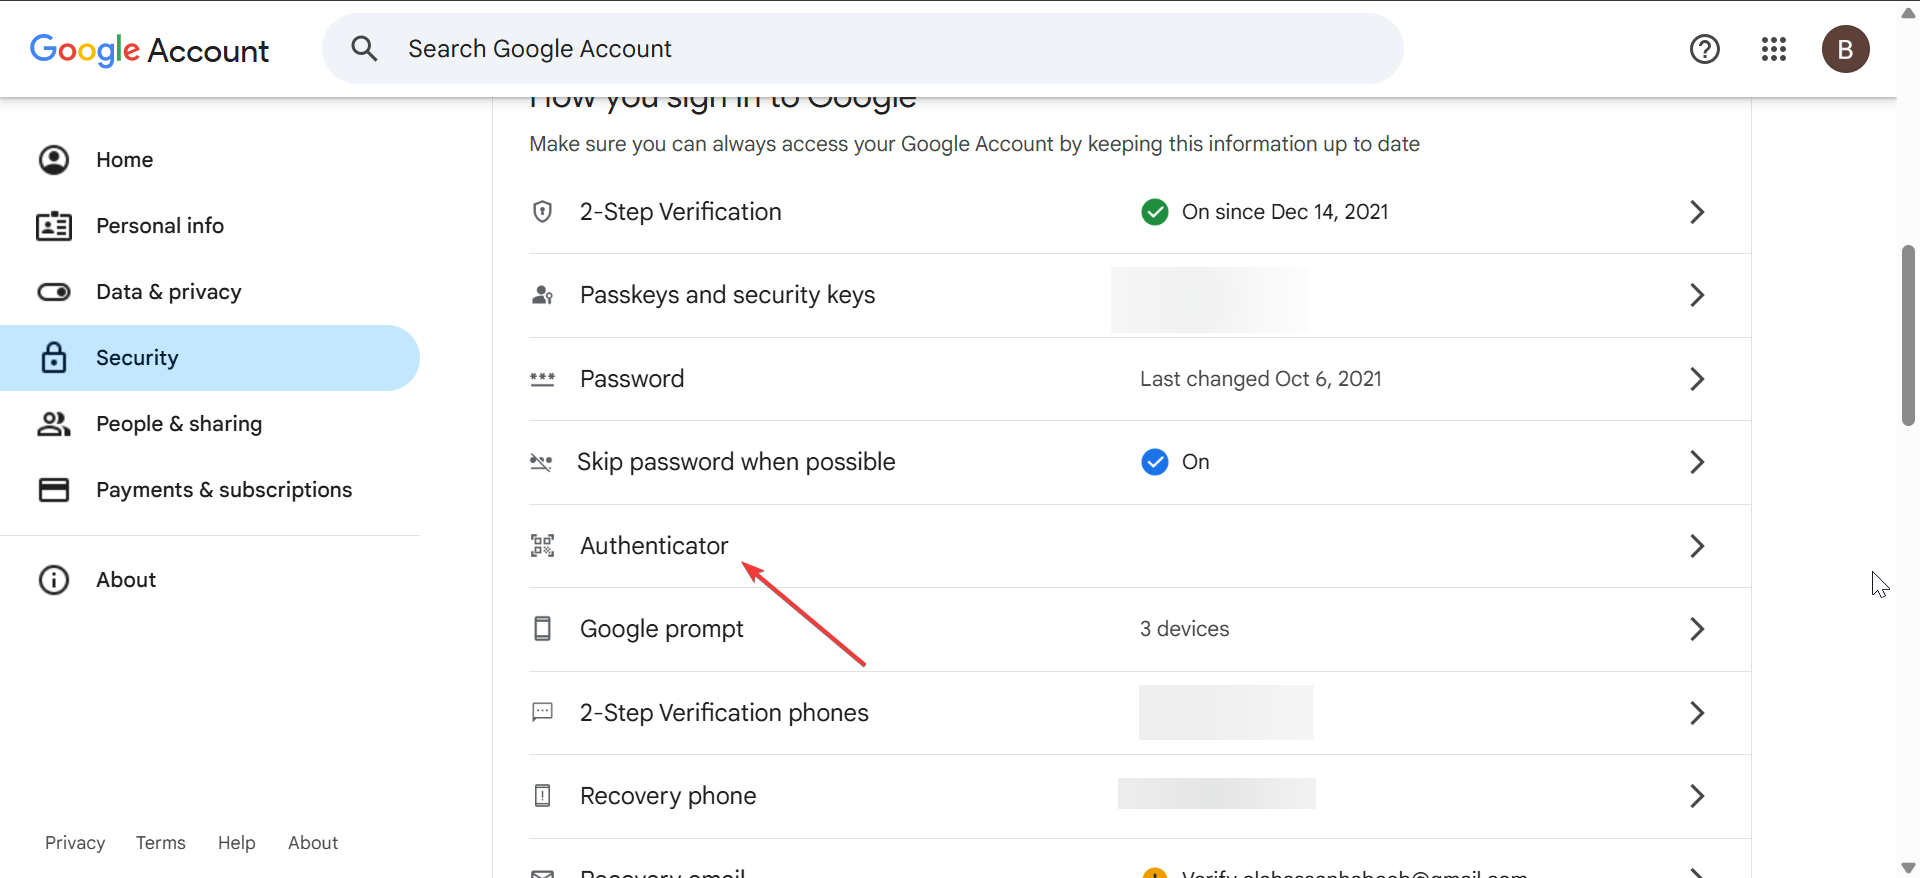Open the profile avatar account menu
Viewport: 1920px width, 878px height.
[1845, 49]
